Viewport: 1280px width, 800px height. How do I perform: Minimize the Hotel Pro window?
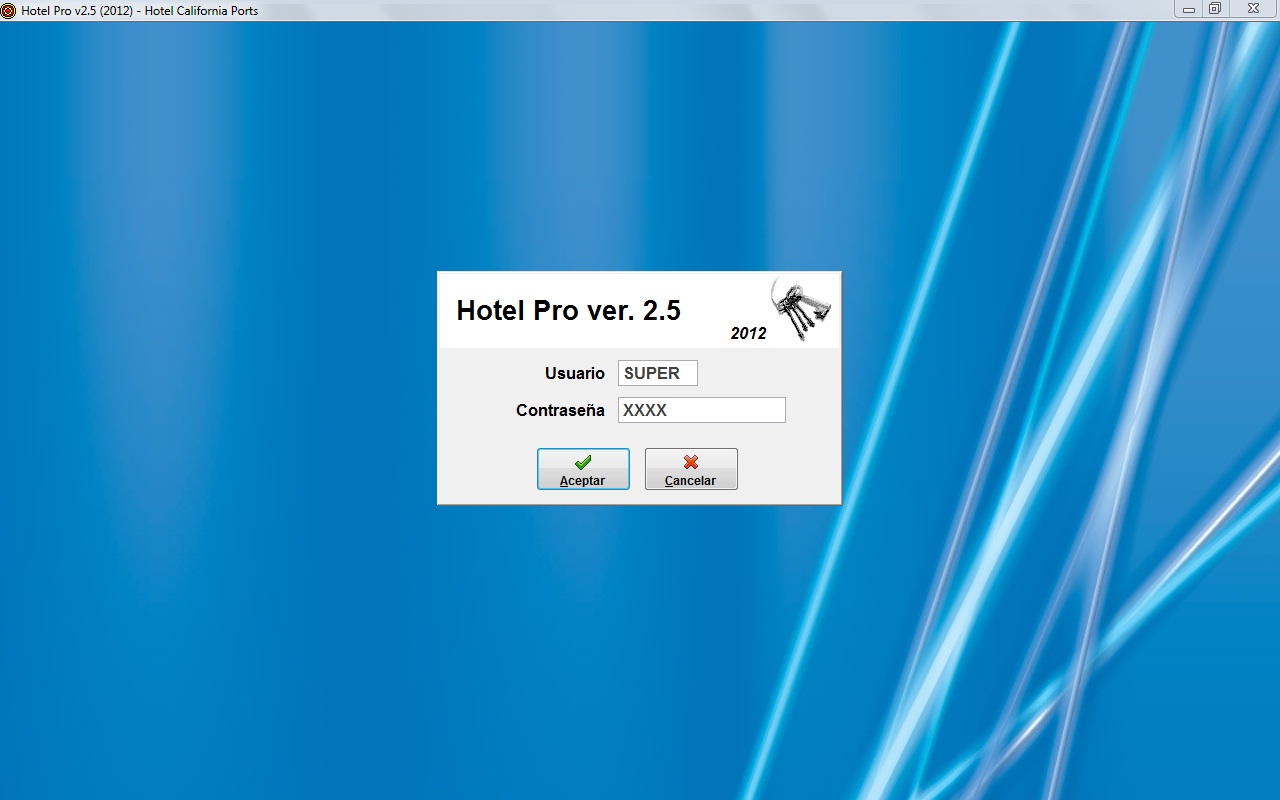[x=1188, y=9]
